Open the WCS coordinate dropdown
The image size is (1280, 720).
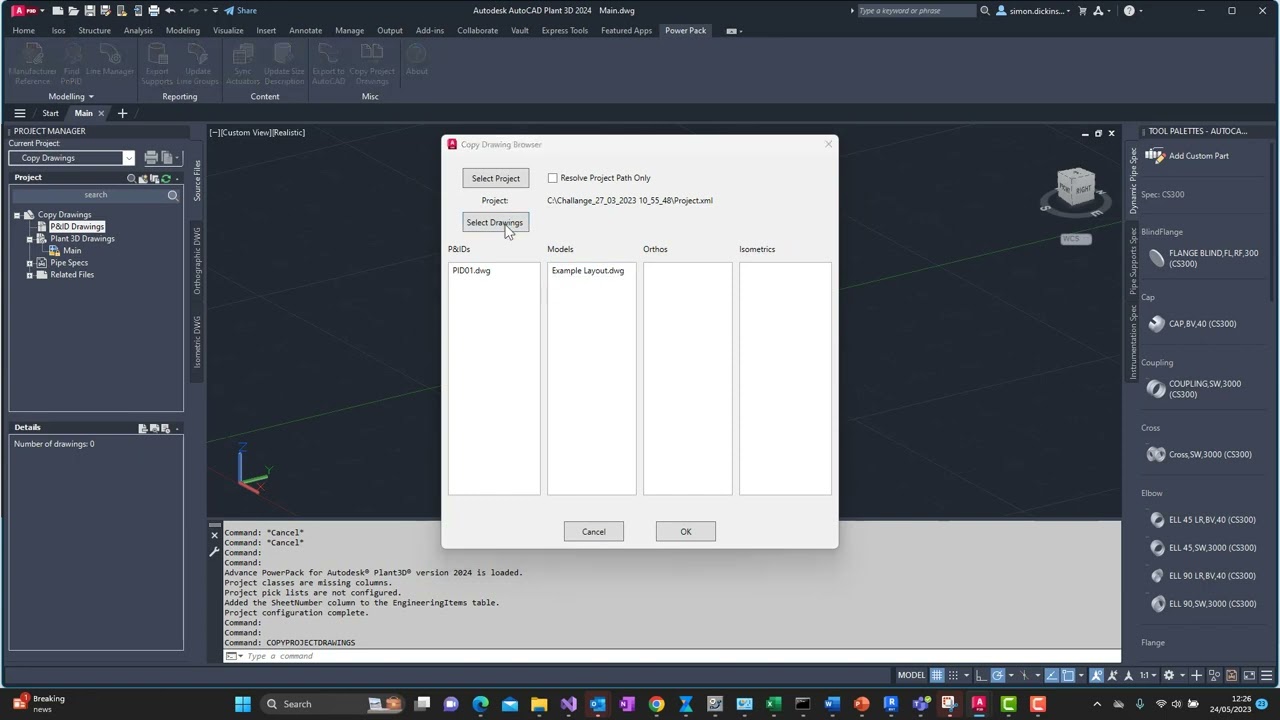[1075, 239]
